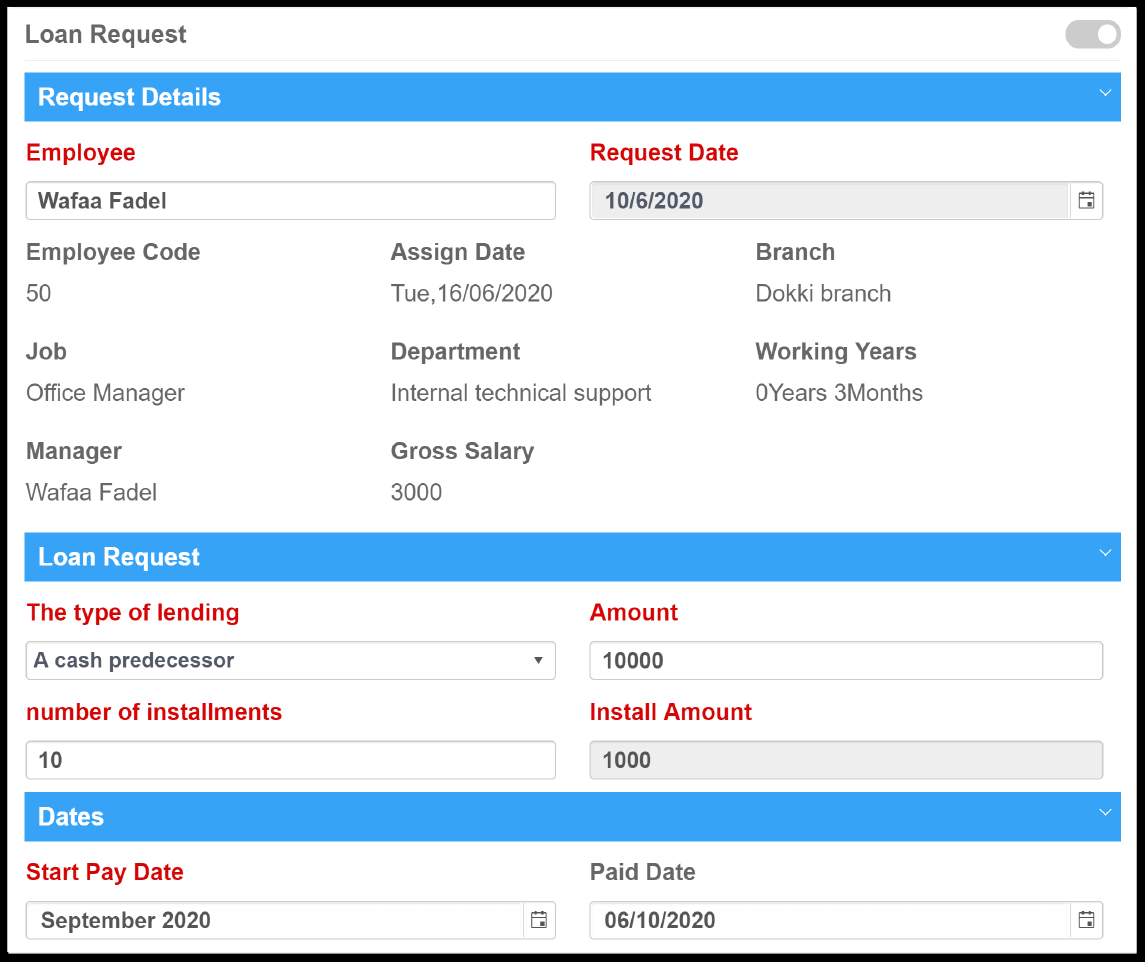Click the Employee field with Wafaa Fadel
Screen dimensions: 1145x962
point(291,200)
